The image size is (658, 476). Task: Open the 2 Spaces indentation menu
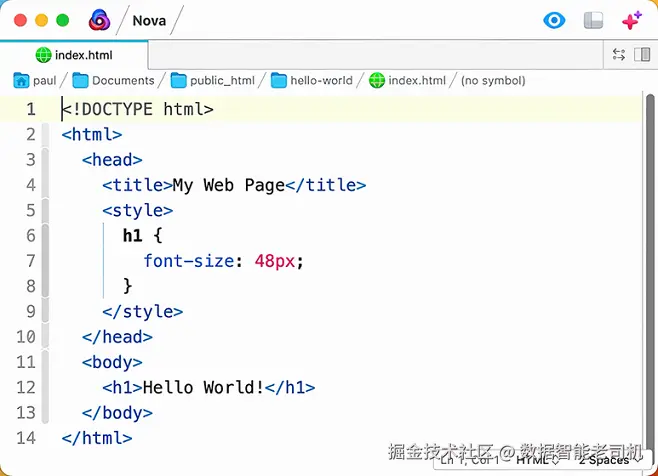(x=609, y=460)
